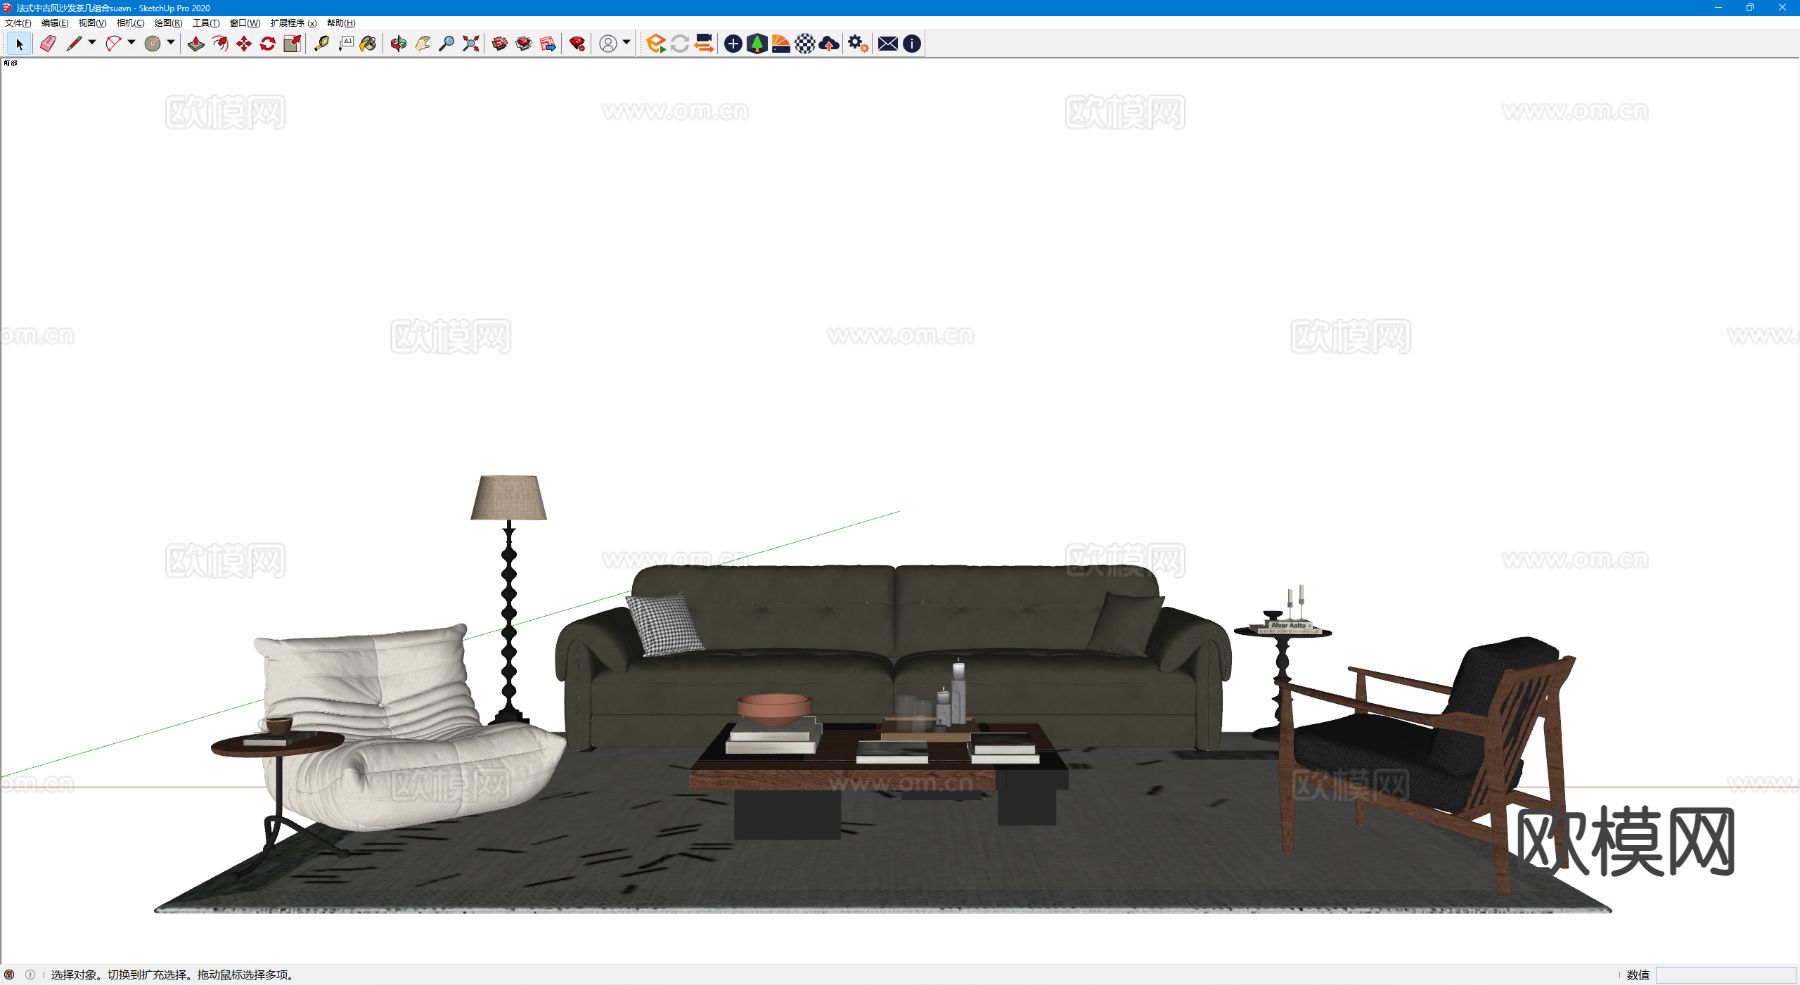This screenshot has width=1800, height=985.
Task: Open the 帮助(H) menu
Action: [341, 23]
